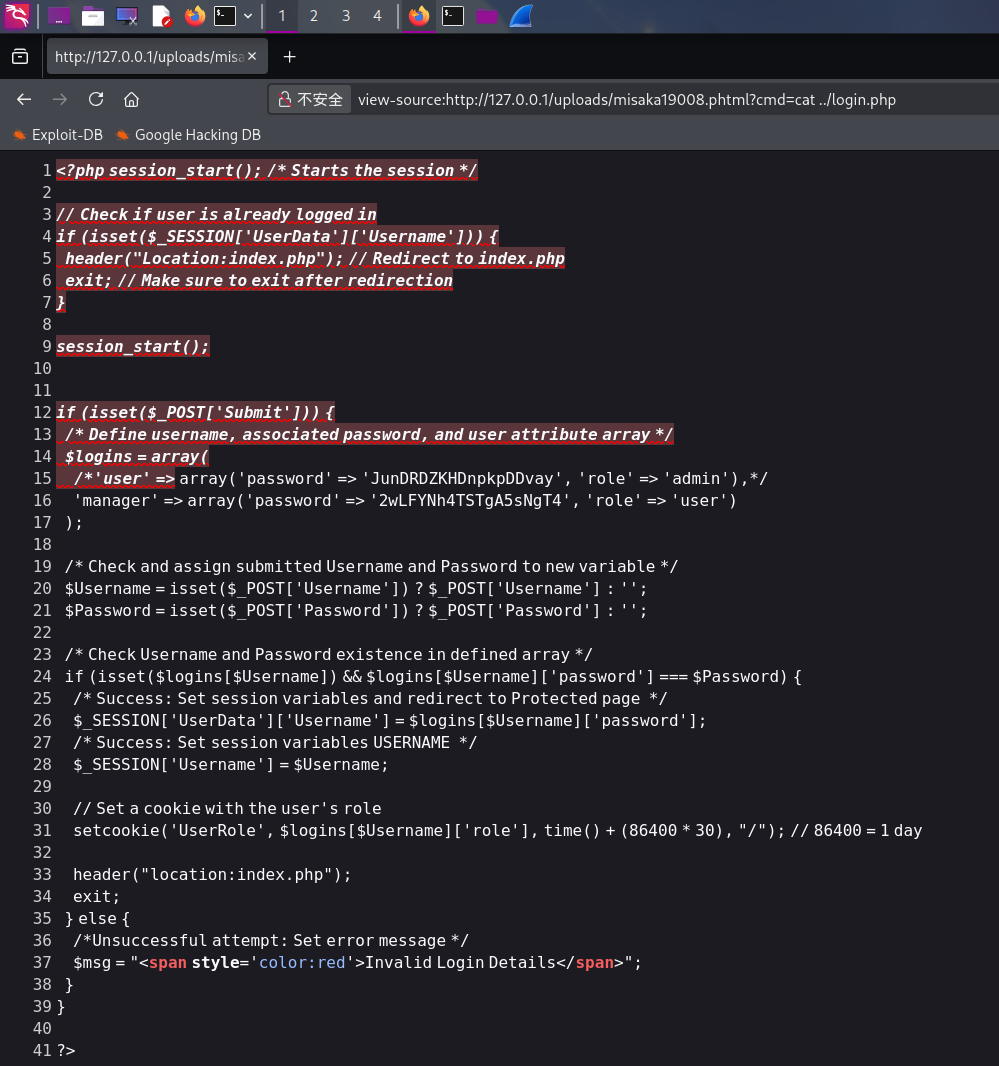This screenshot has width=999, height=1066.
Task: Click '// Check if user is already logged in'
Action: point(216,214)
